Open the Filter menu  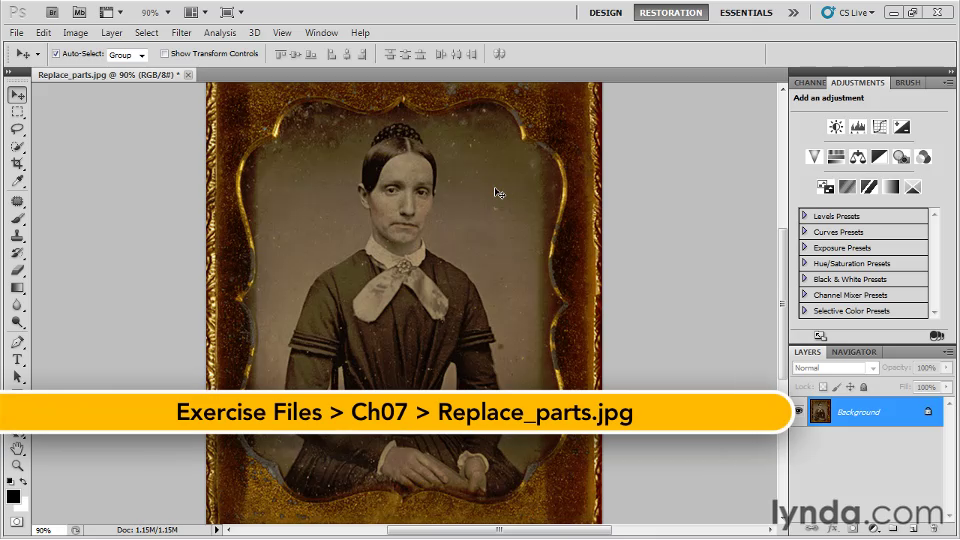pyautogui.click(x=181, y=33)
